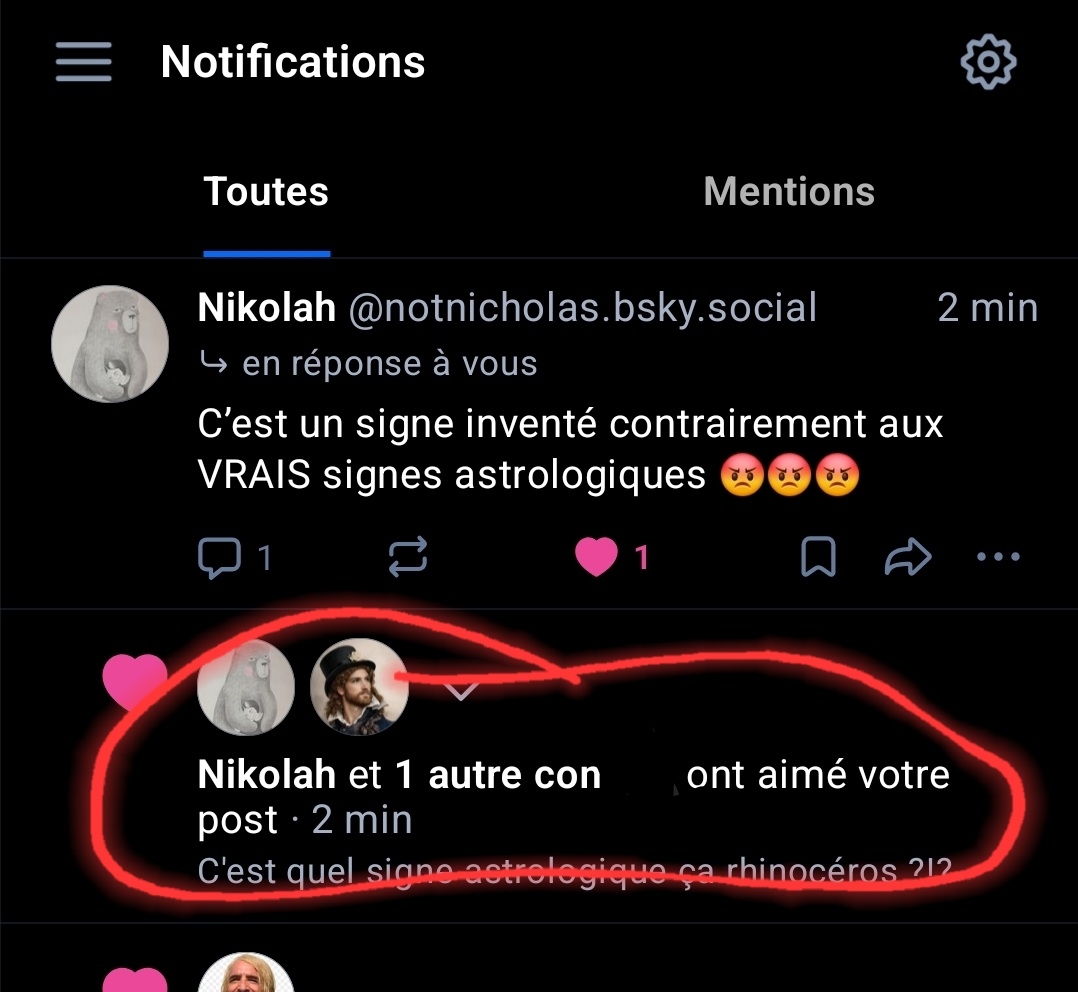Open more options on Nikolah's reply
Viewport: 1078px width, 992px height.
pyautogui.click(x=998, y=558)
